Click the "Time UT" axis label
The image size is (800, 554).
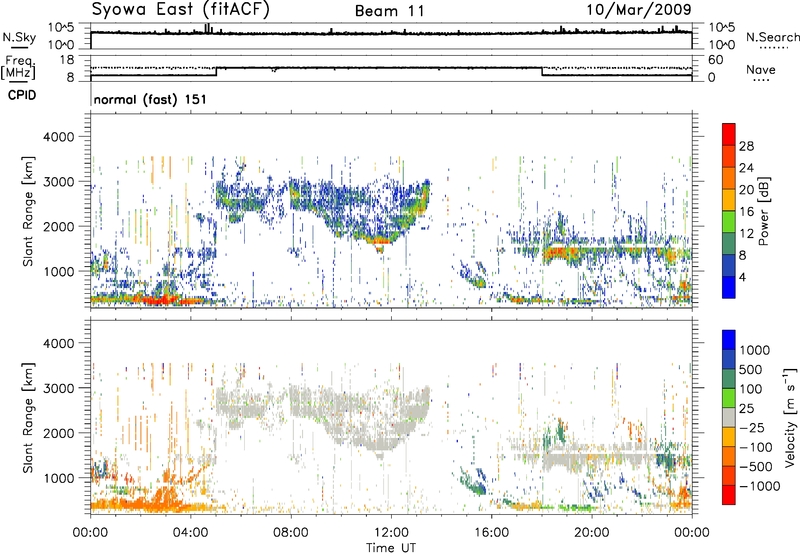(x=391, y=547)
